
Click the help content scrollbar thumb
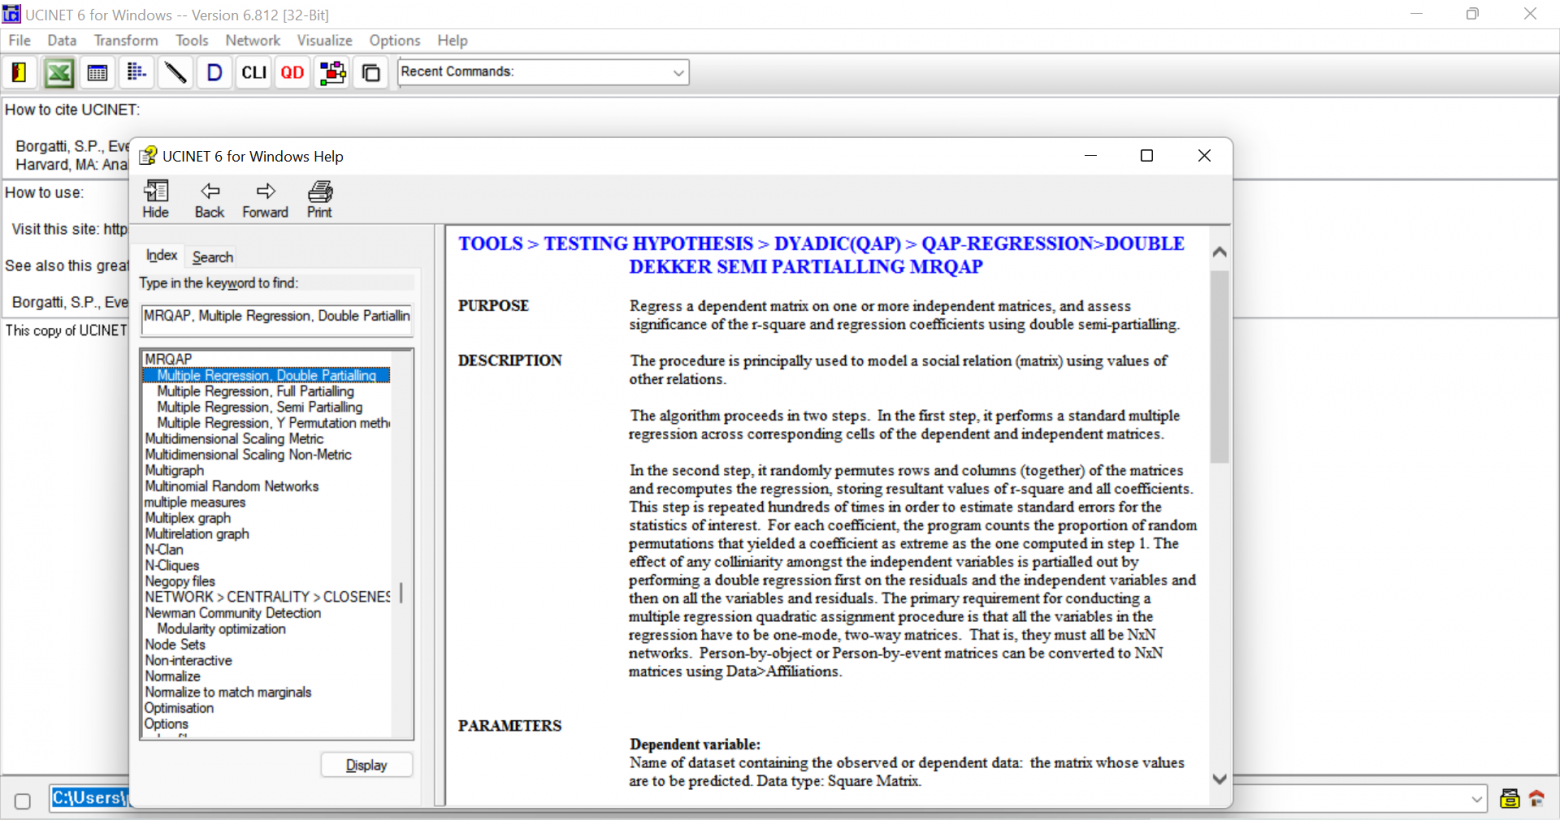(1219, 367)
